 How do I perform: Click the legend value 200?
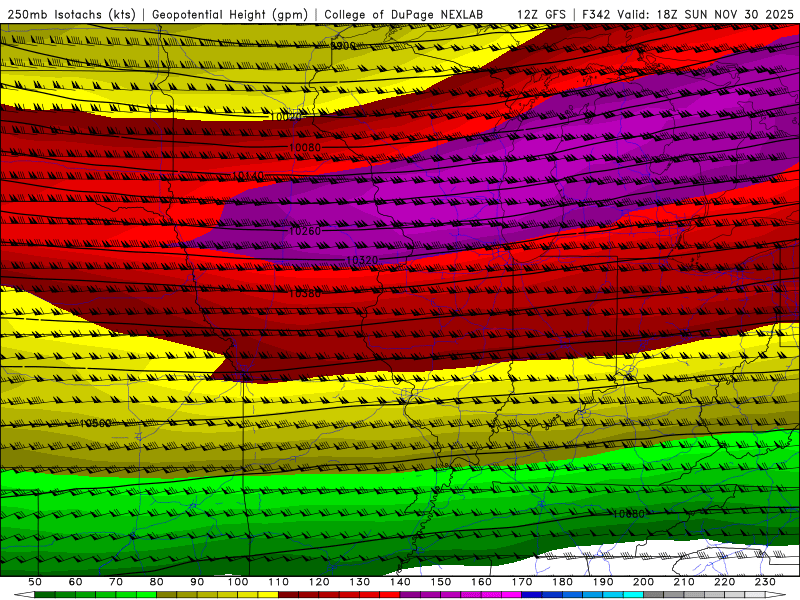(643, 582)
